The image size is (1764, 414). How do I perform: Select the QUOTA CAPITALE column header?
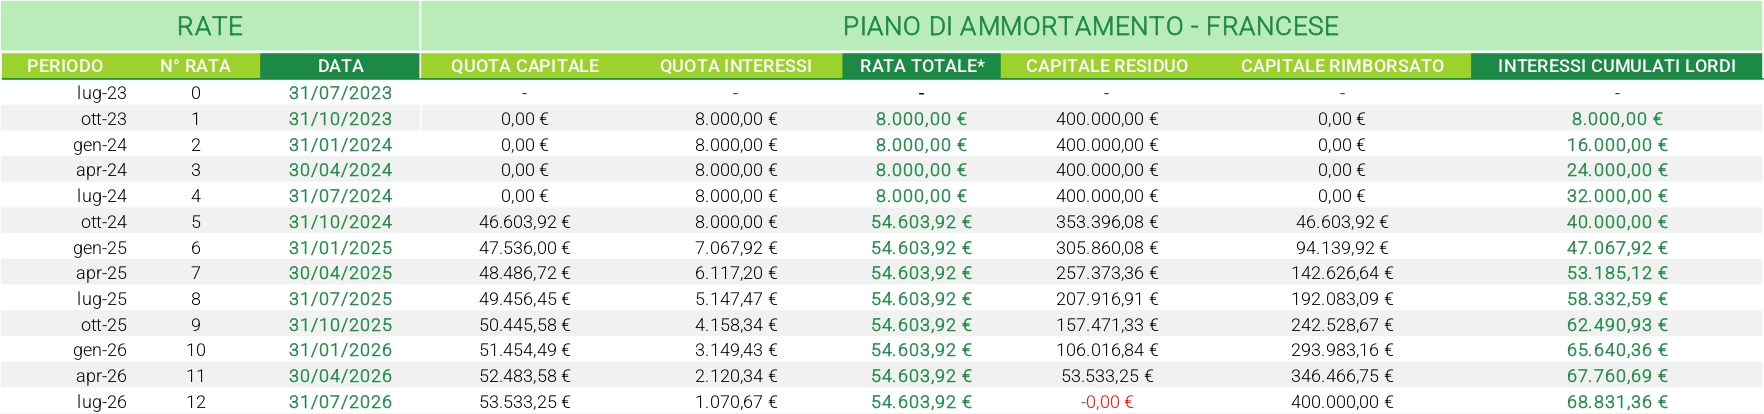(525, 66)
